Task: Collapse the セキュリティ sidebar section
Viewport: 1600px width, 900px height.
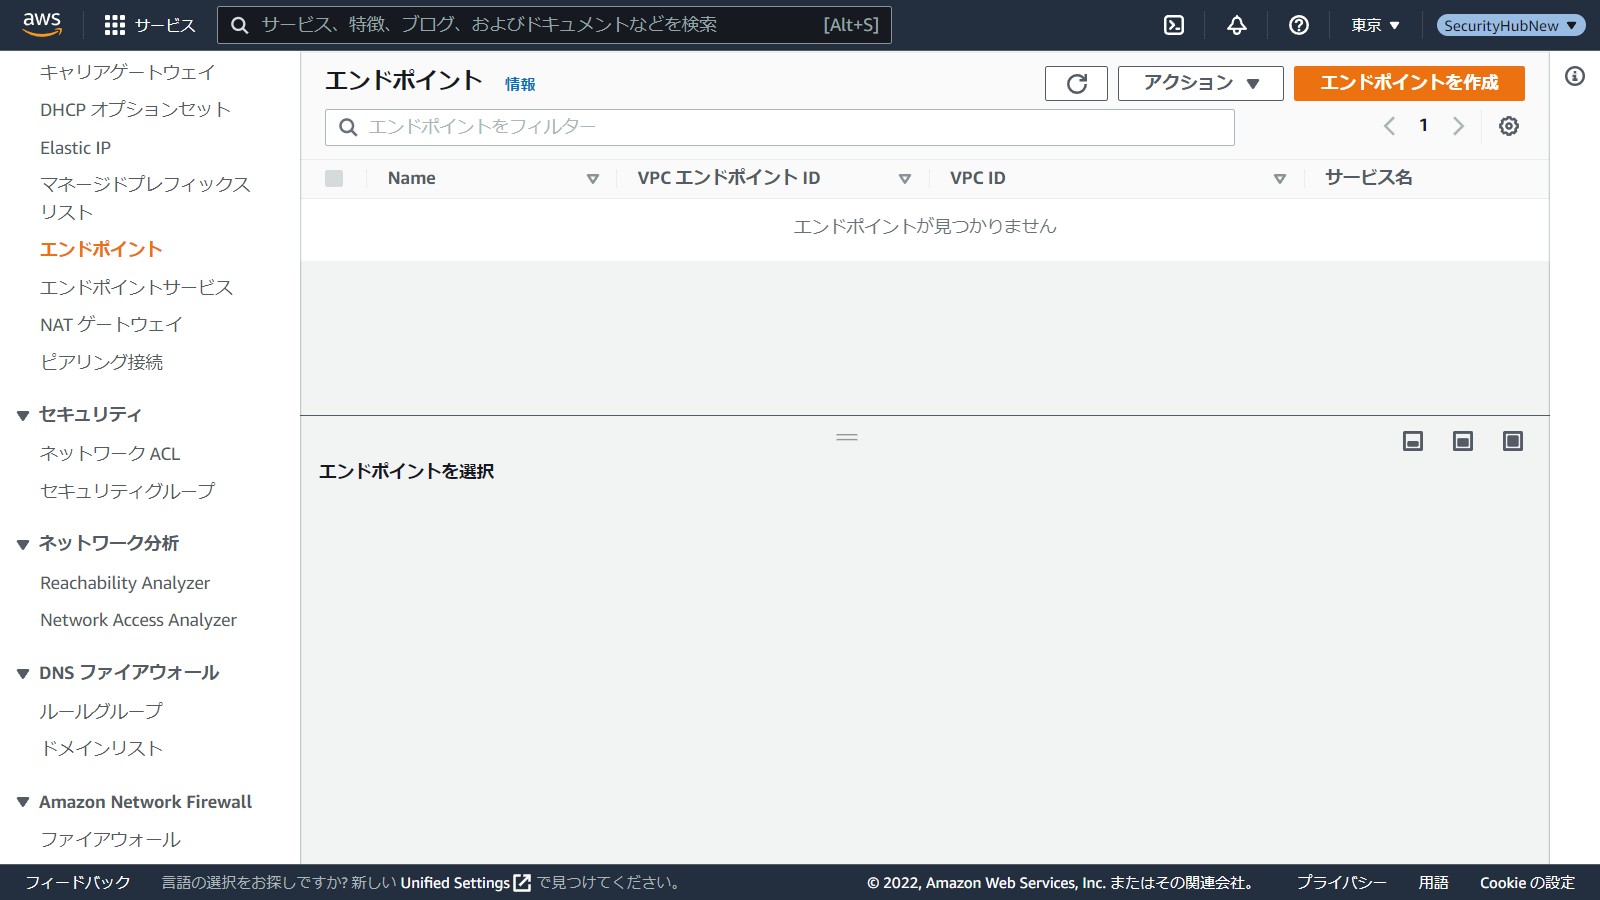Action: point(23,415)
